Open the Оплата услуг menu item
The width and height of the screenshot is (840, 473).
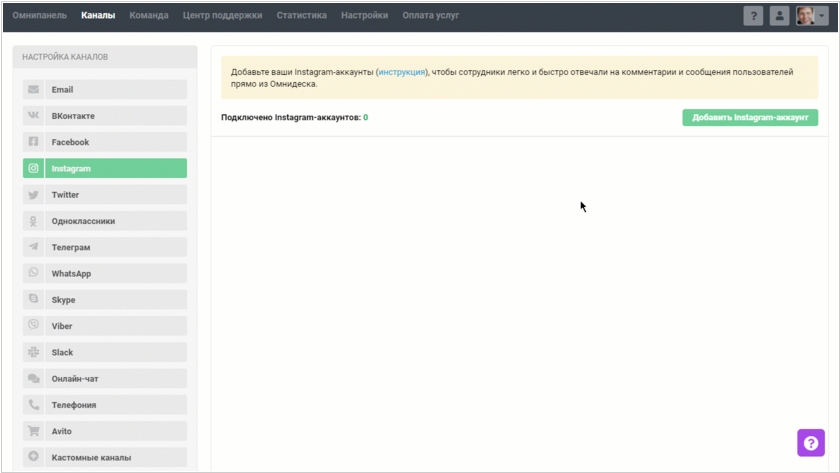[431, 16]
